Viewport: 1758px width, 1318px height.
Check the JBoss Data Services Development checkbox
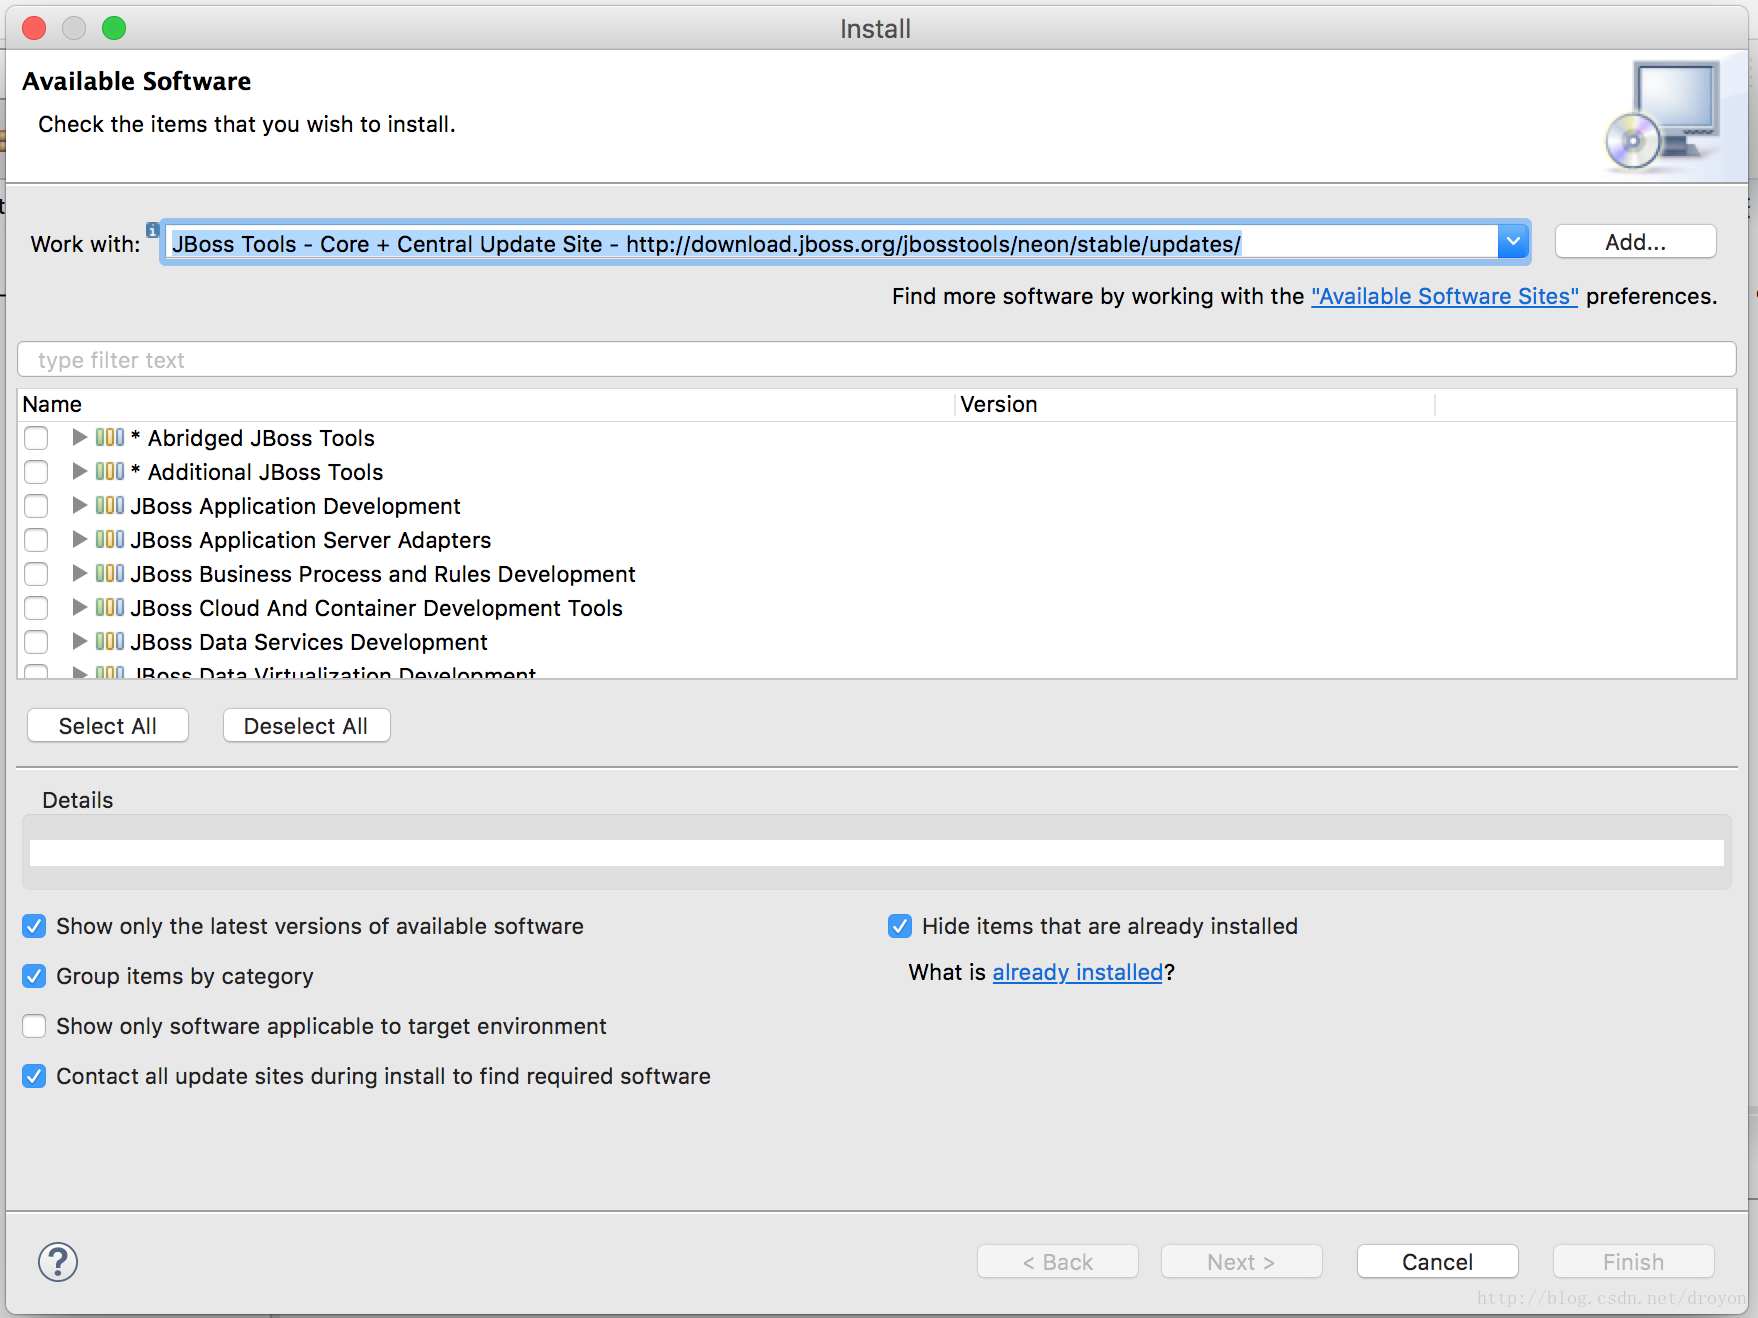pyautogui.click(x=36, y=642)
